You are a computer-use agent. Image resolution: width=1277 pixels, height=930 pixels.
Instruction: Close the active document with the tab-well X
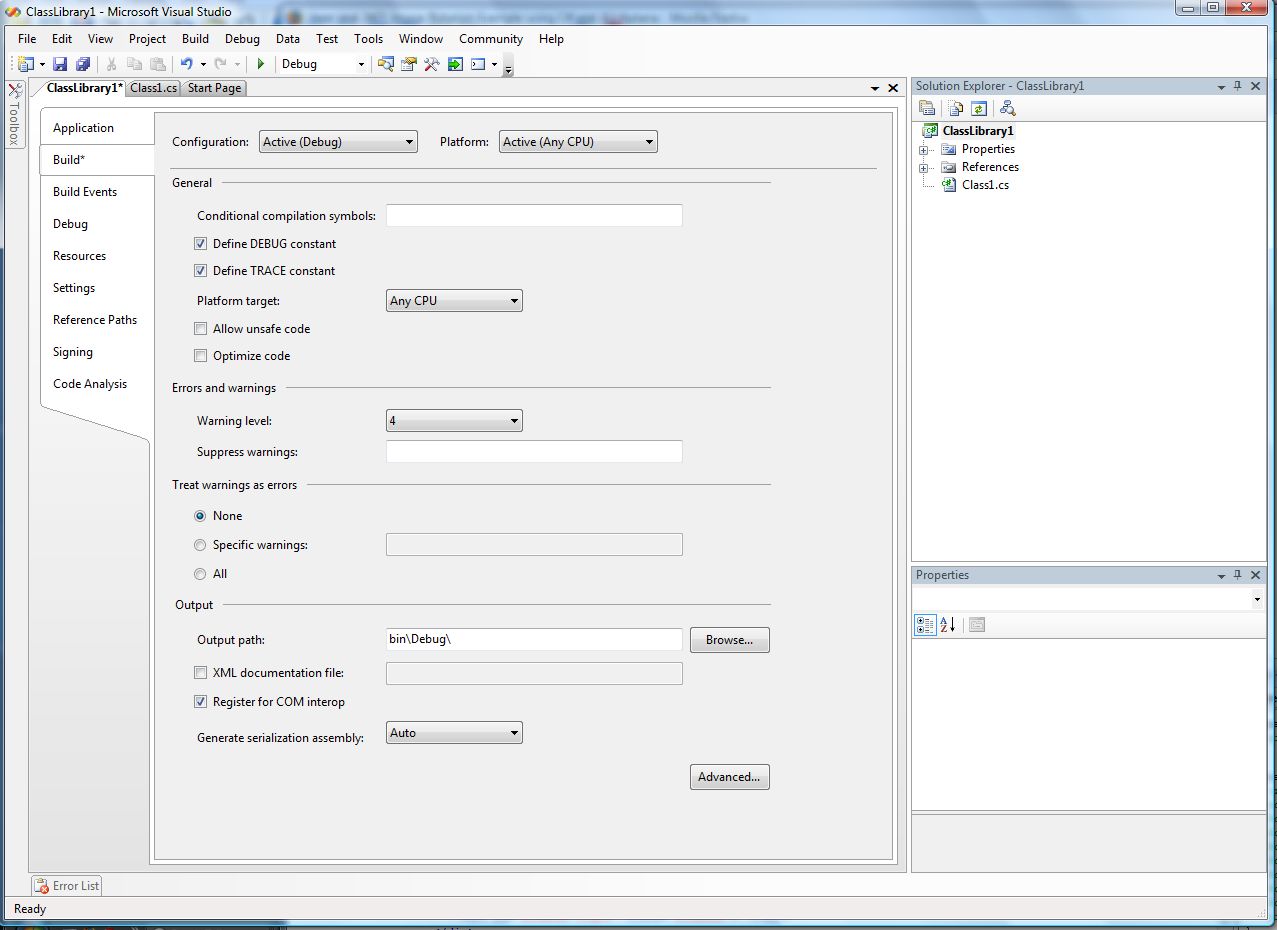point(893,88)
